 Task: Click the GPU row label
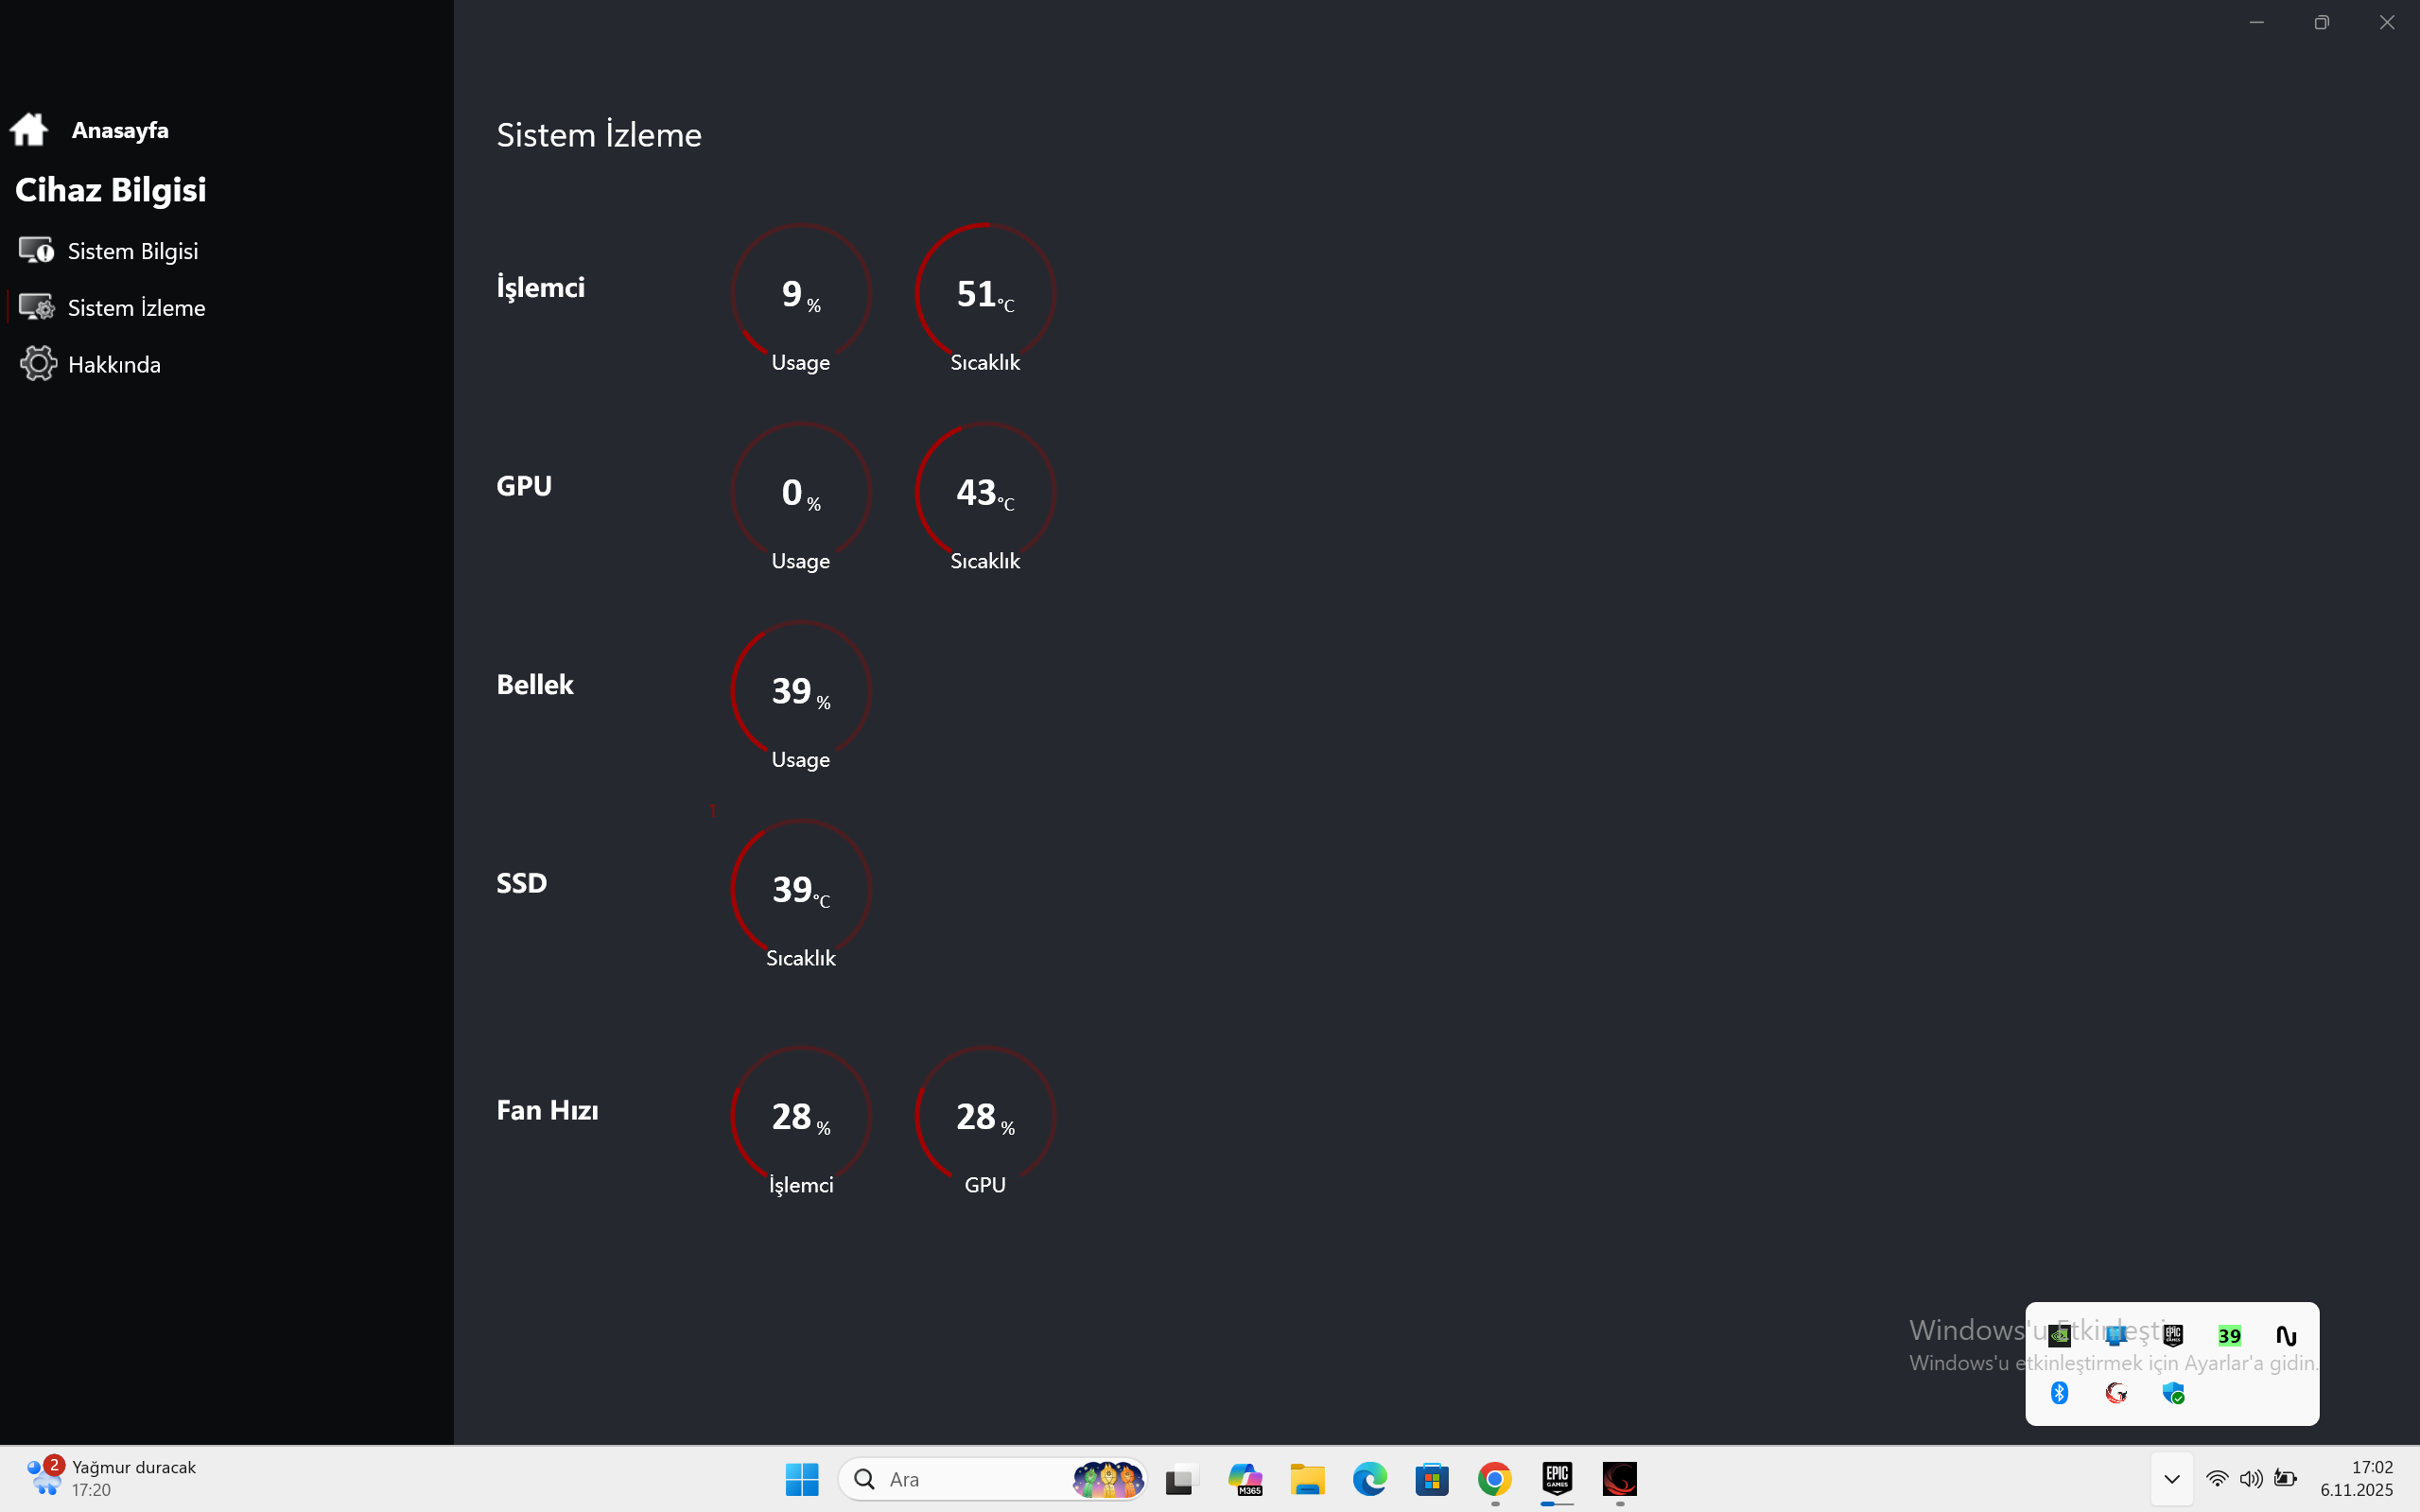click(x=524, y=486)
